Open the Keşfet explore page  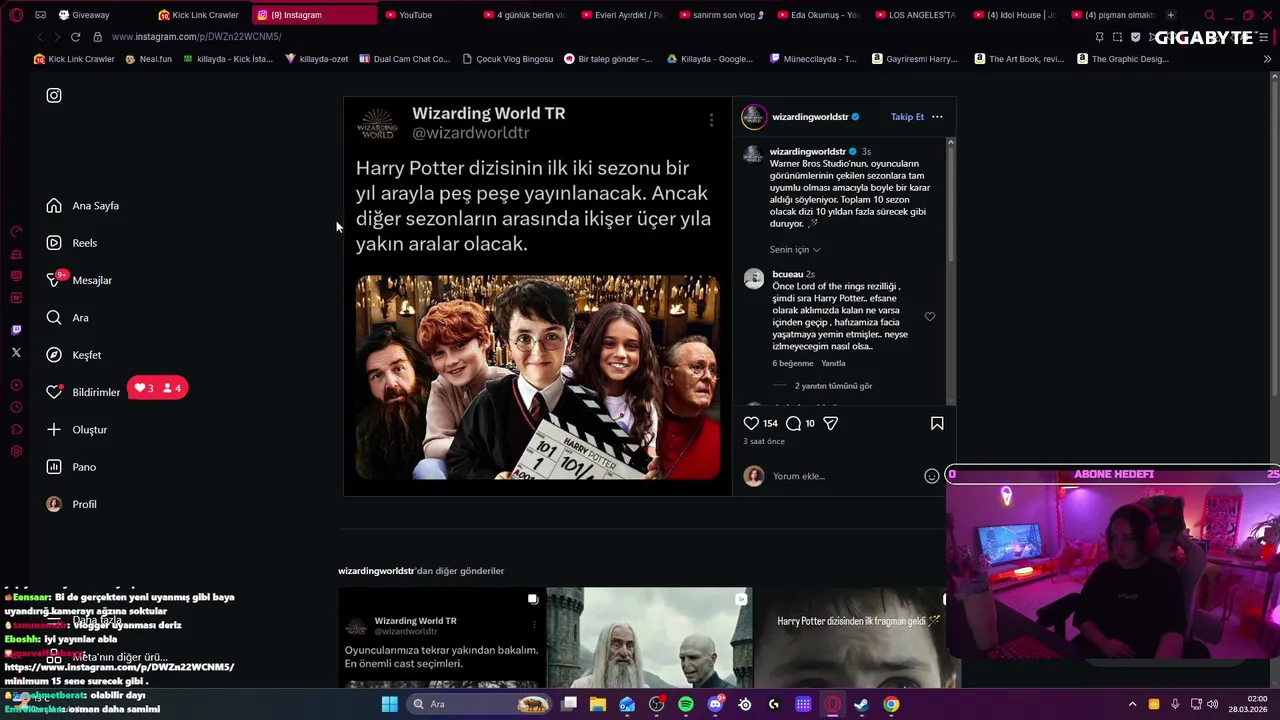tap(74, 355)
